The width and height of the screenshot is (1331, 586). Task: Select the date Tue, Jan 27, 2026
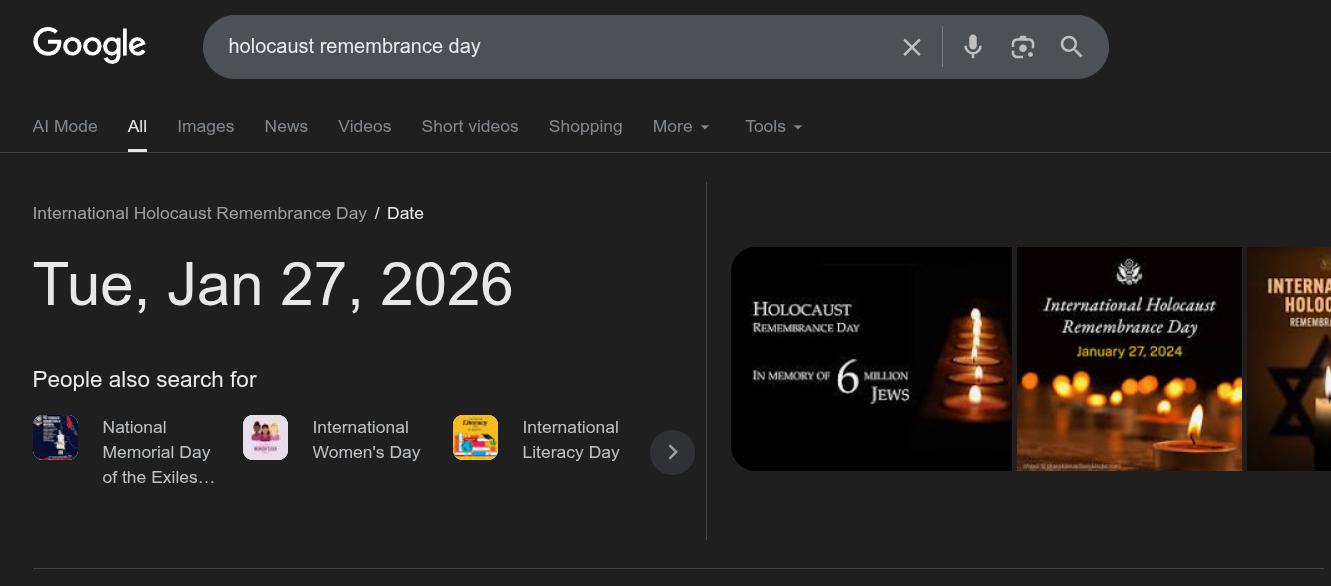click(273, 285)
